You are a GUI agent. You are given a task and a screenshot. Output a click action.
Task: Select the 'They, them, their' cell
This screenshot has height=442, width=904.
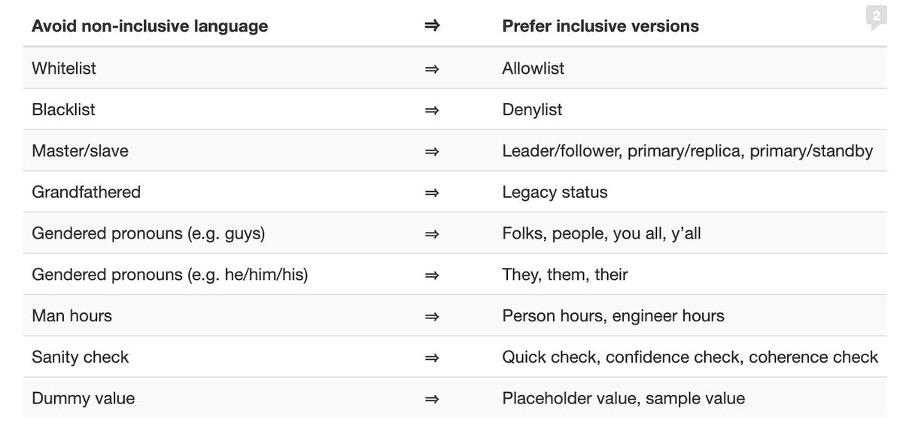pos(564,274)
